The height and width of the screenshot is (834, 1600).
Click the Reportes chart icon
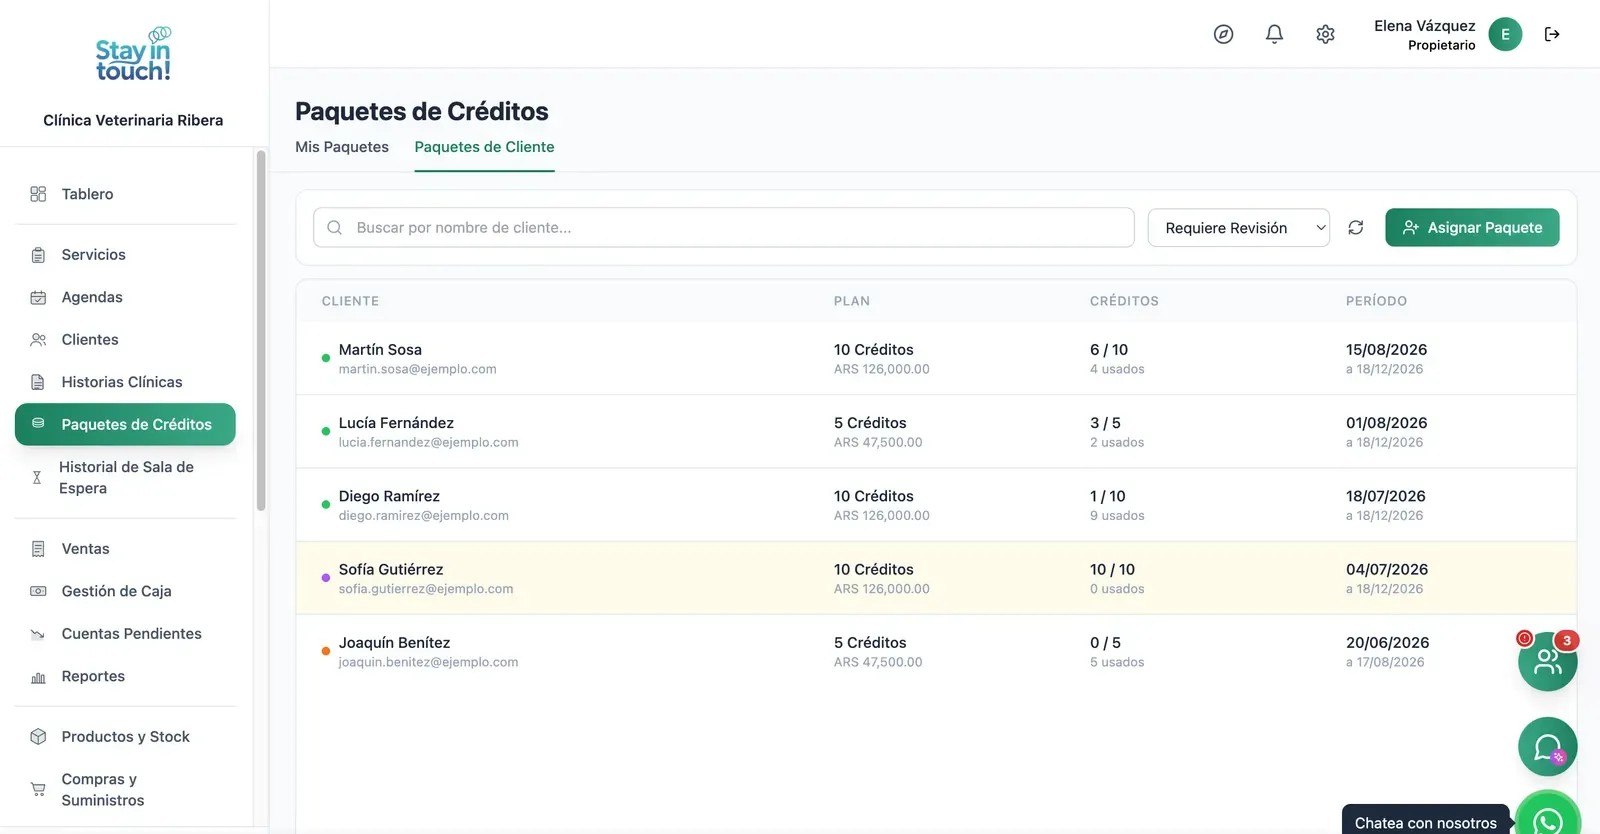coord(38,677)
